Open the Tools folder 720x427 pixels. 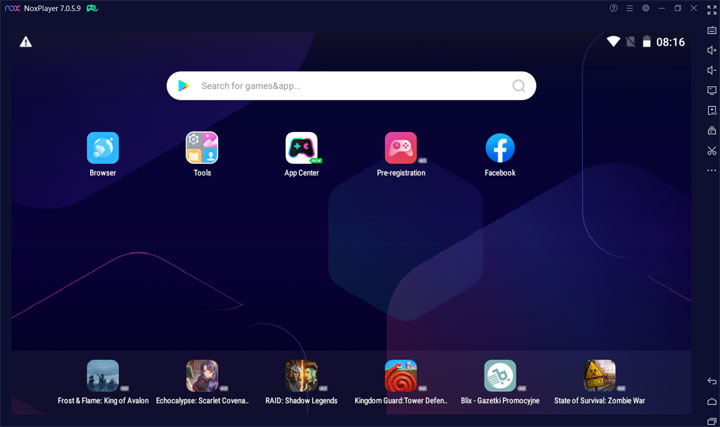pos(202,148)
